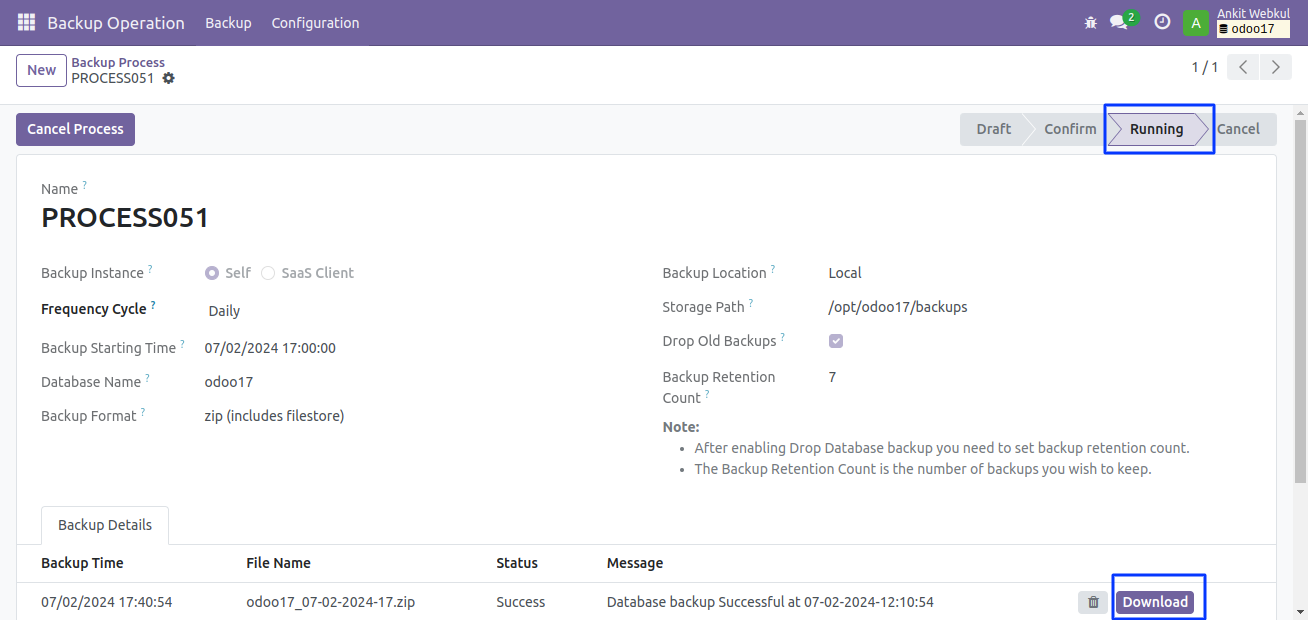Open the Configuration menu
The image size is (1308, 620).
coord(315,22)
